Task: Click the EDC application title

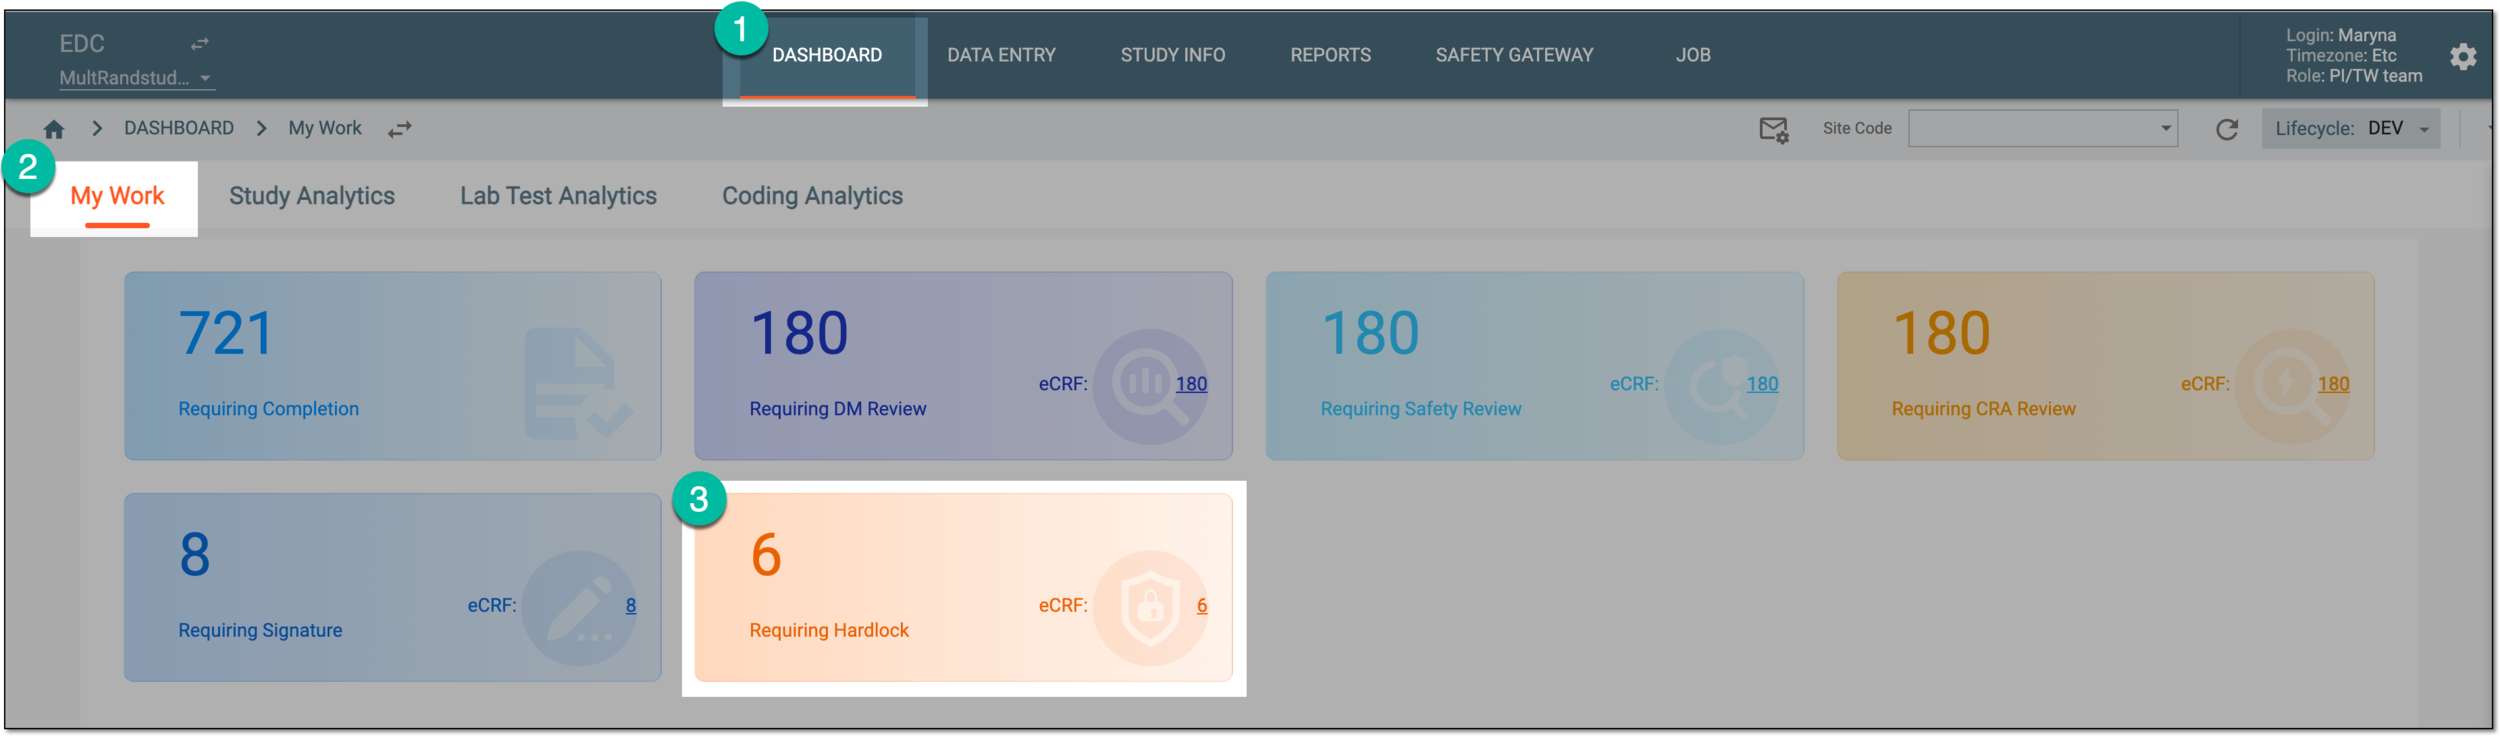Action: [x=82, y=44]
